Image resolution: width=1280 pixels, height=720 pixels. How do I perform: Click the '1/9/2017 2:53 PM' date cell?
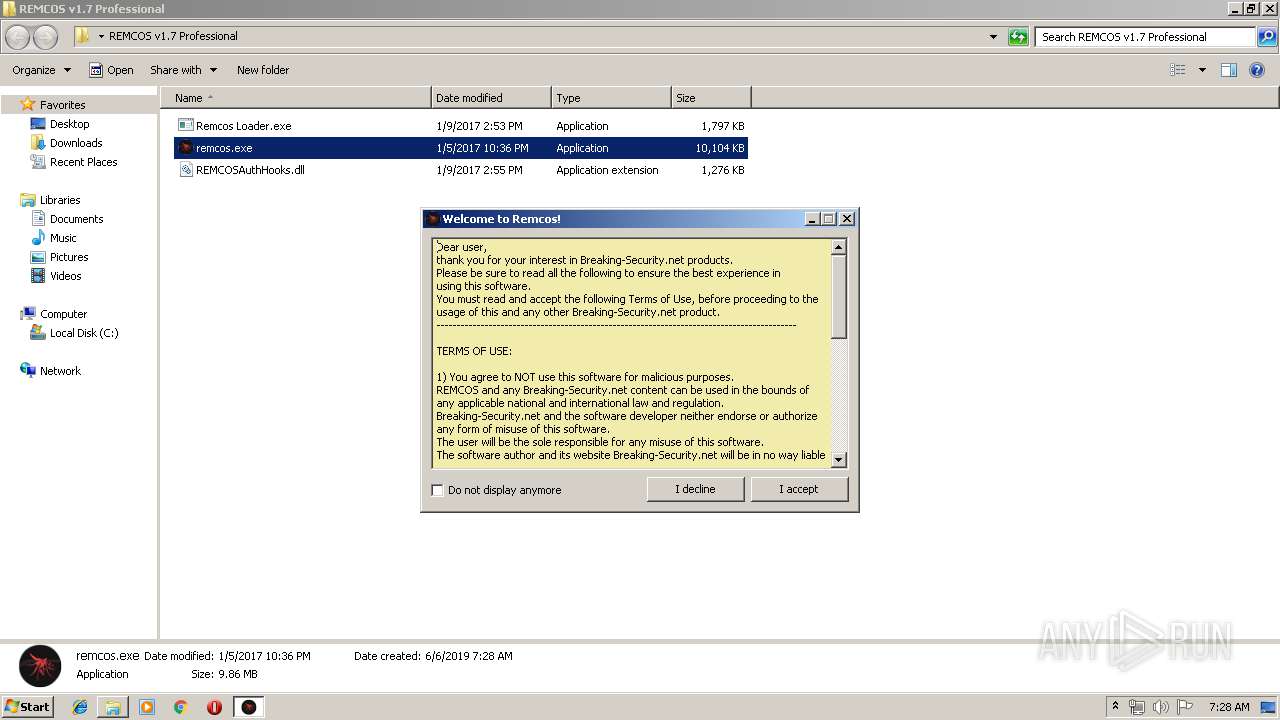[x=479, y=126]
